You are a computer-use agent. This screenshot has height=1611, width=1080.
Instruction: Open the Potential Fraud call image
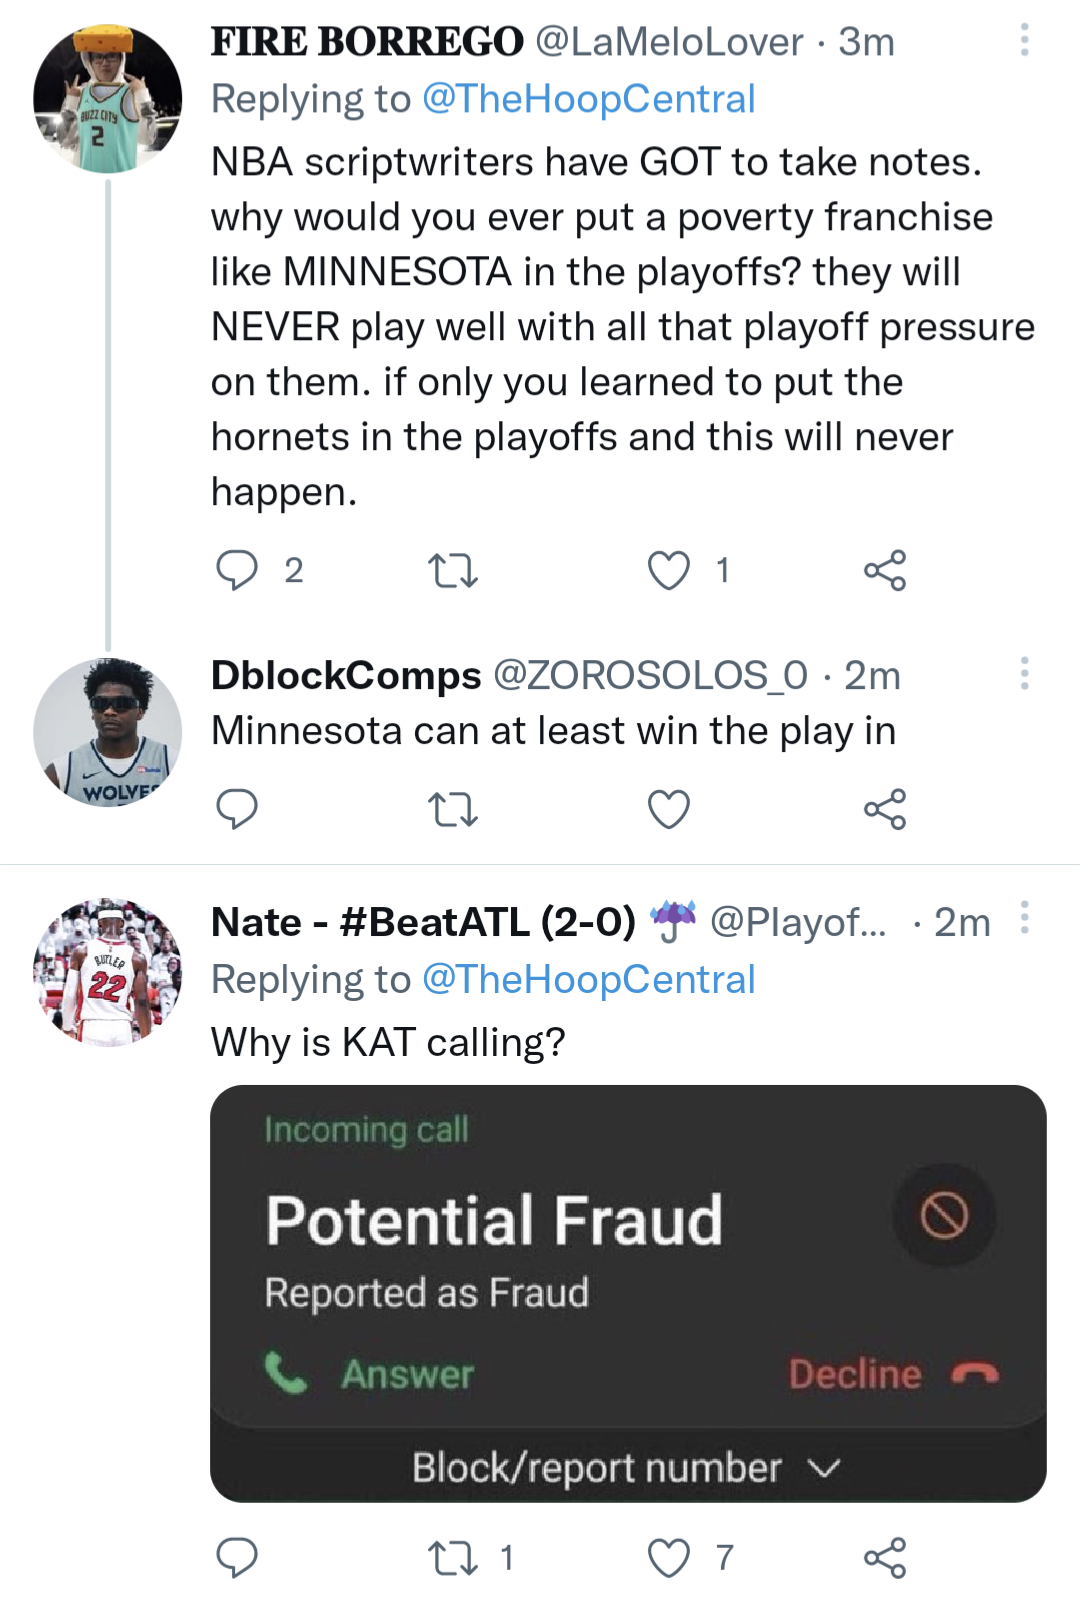[x=628, y=1293]
